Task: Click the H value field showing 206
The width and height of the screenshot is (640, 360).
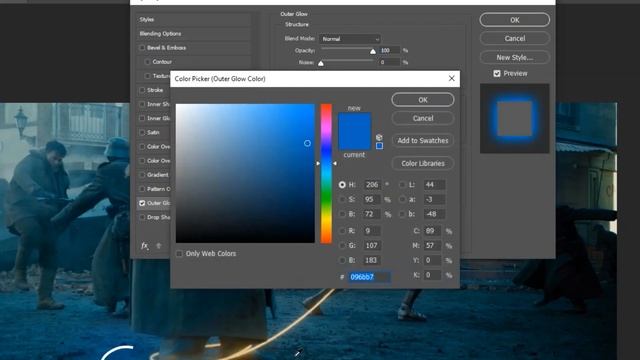Action: point(372,185)
